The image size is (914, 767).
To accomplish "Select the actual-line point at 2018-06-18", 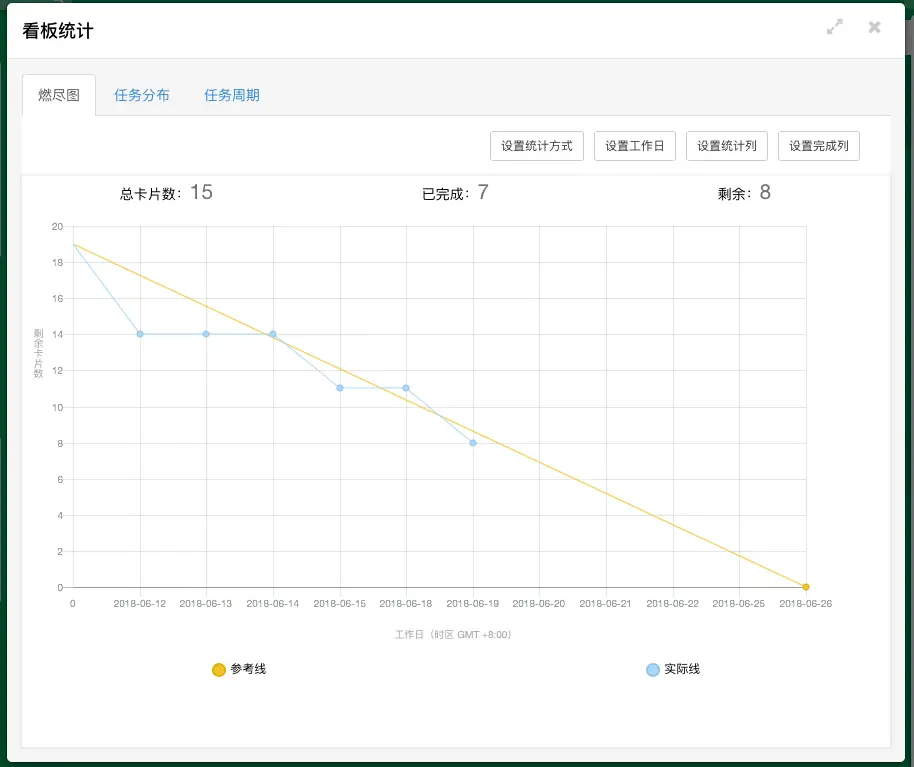I will (406, 388).
